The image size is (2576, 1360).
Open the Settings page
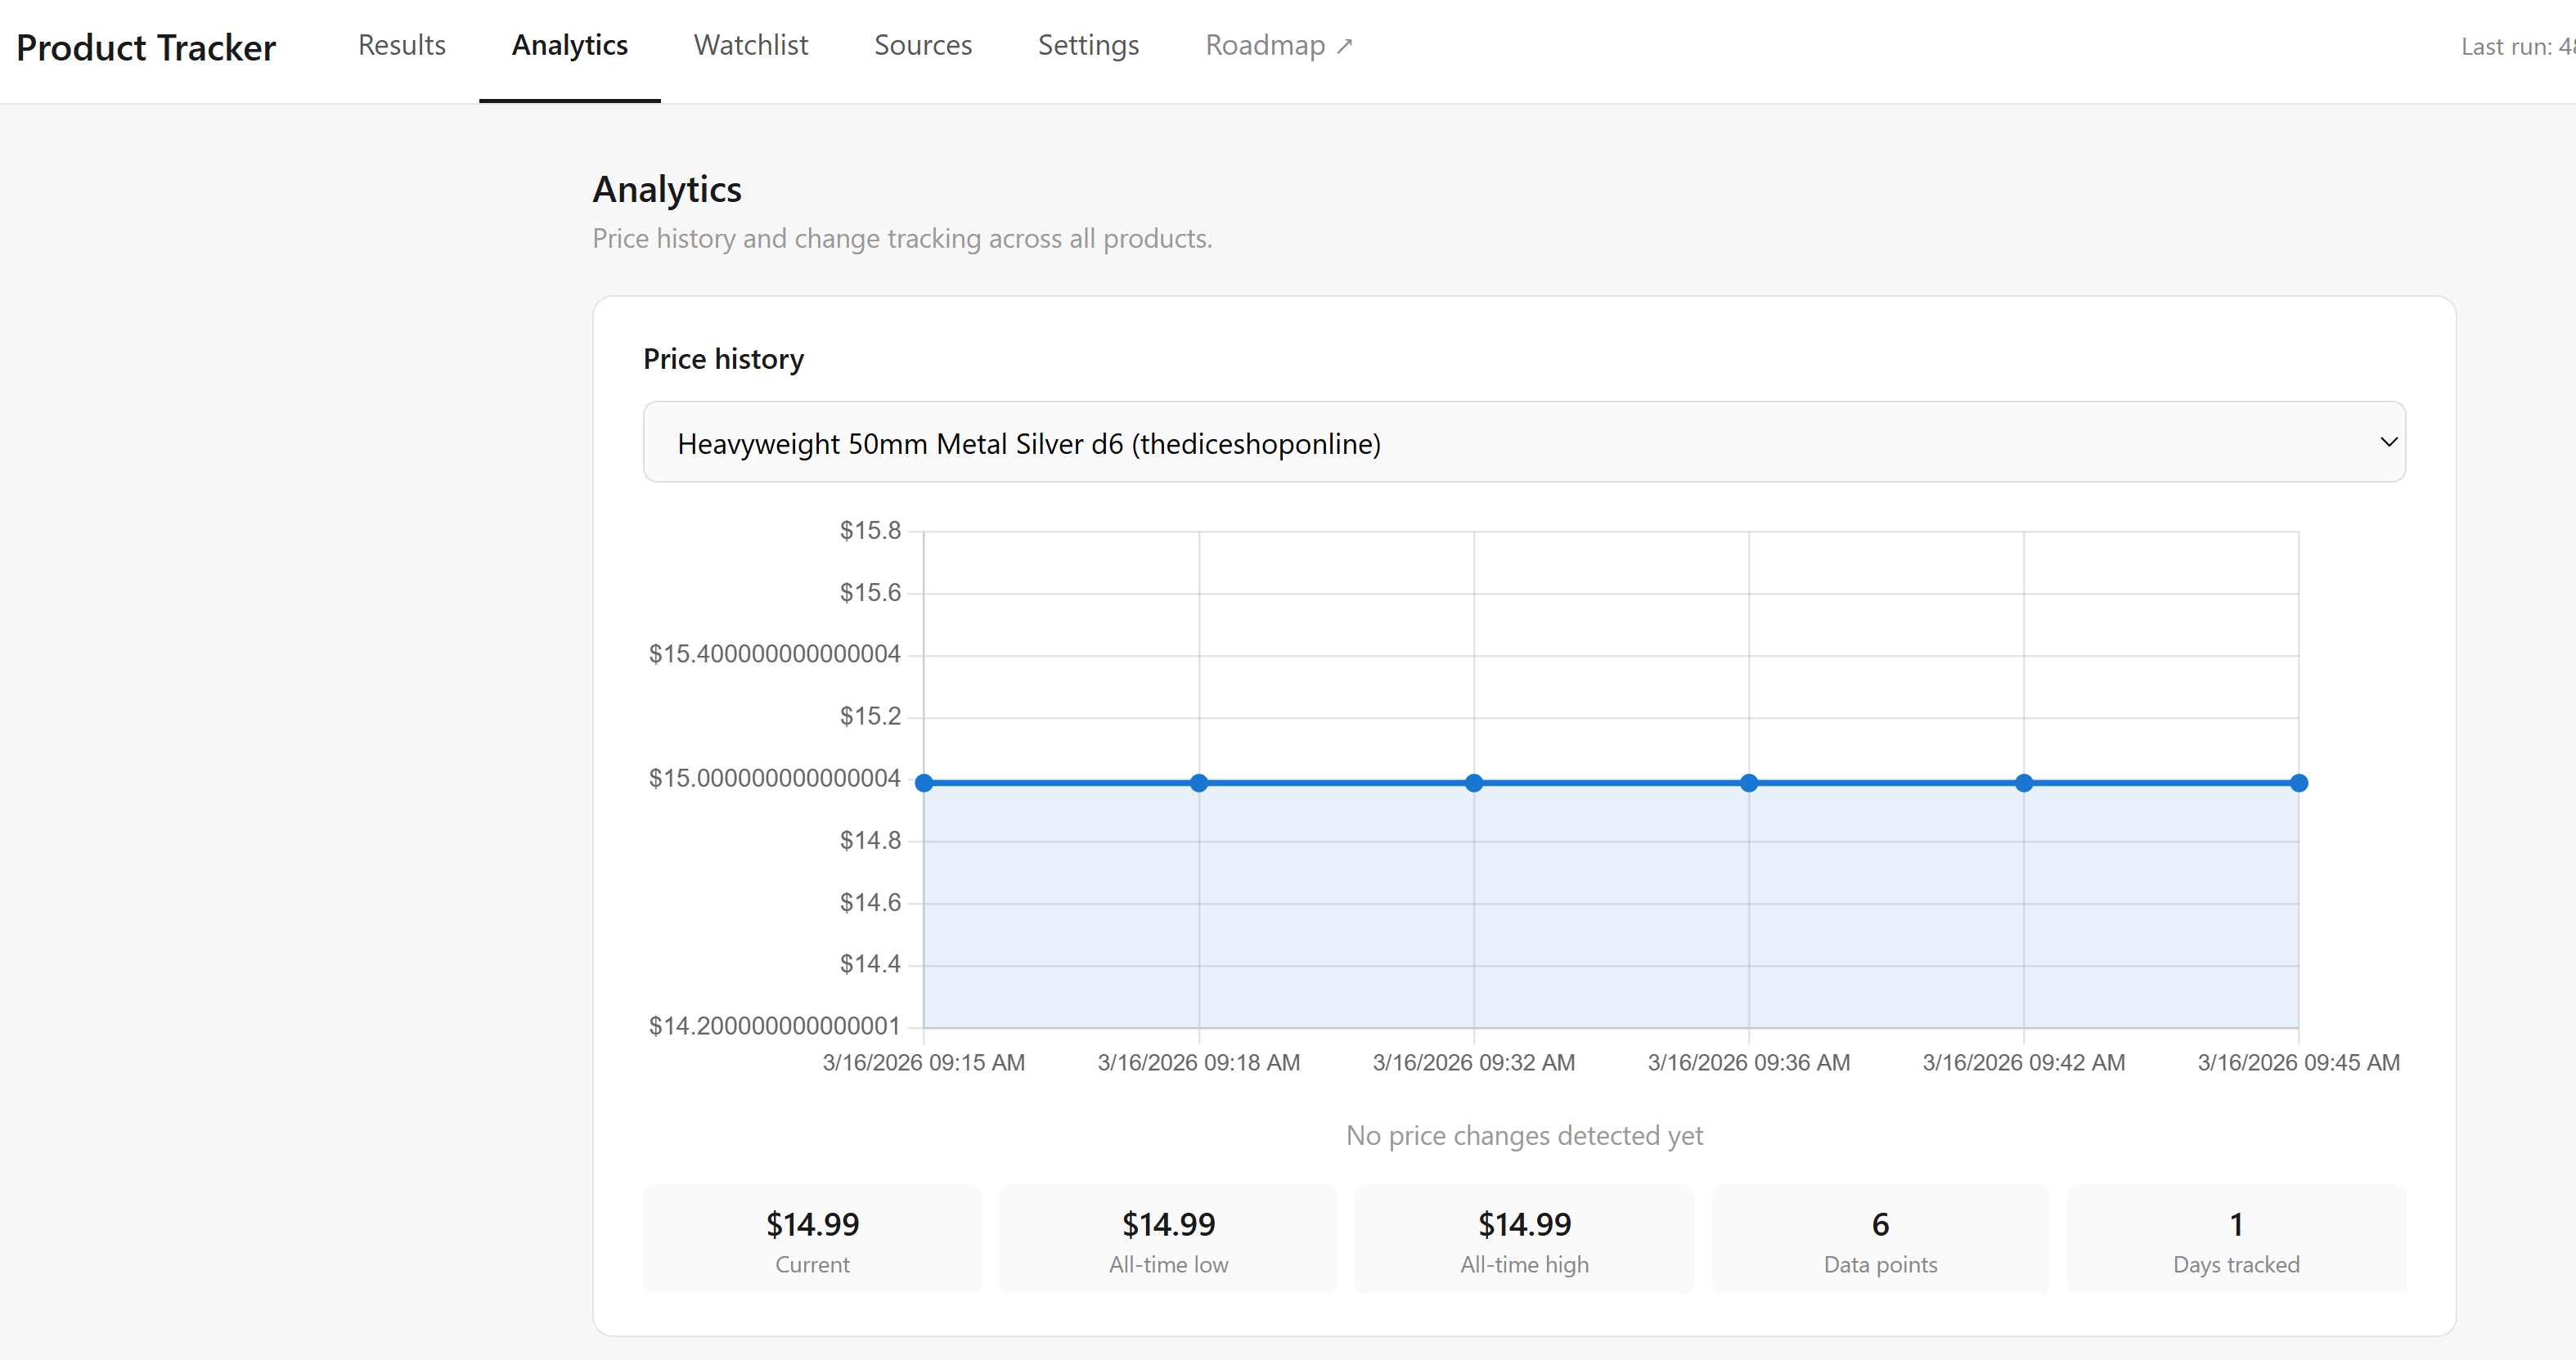click(x=1088, y=45)
